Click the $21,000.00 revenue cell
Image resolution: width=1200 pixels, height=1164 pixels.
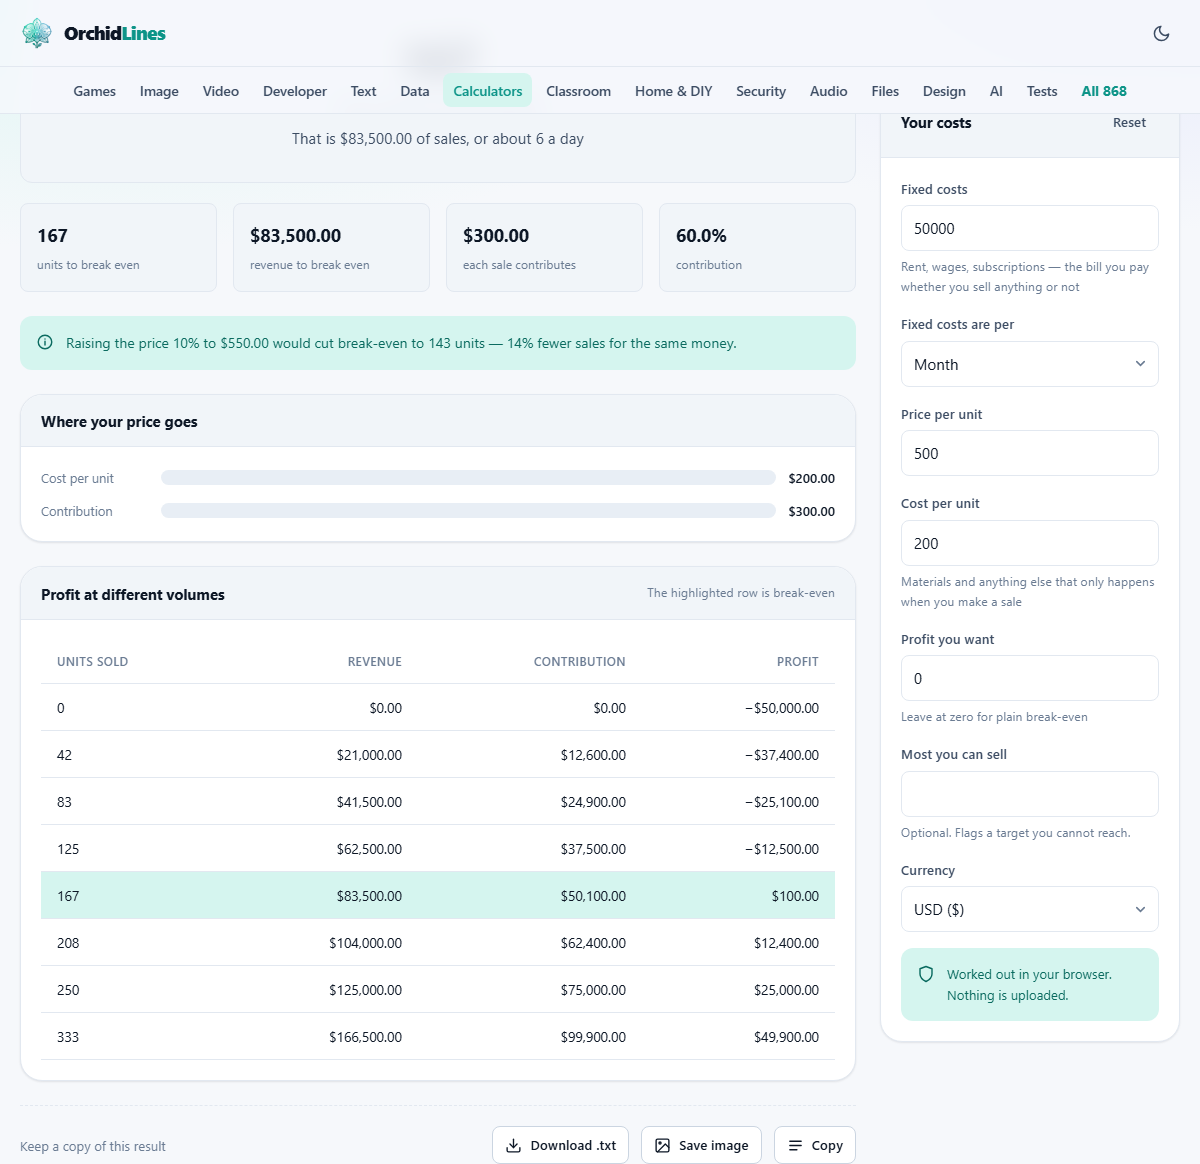[x=369, y=755]
